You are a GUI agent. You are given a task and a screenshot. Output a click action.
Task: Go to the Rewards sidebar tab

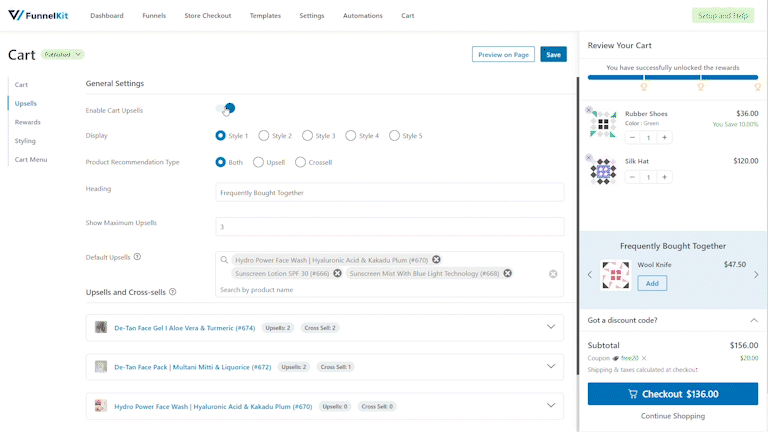27,122
